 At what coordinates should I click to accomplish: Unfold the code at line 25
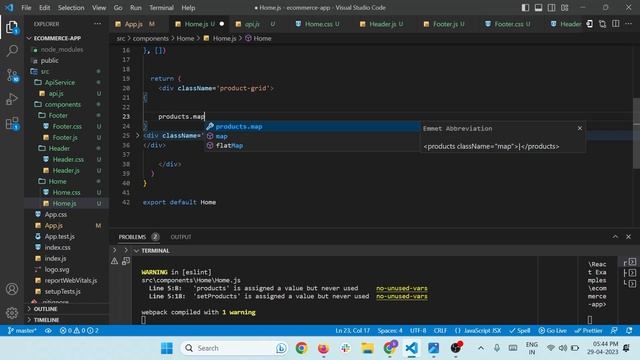coord(138,135)
